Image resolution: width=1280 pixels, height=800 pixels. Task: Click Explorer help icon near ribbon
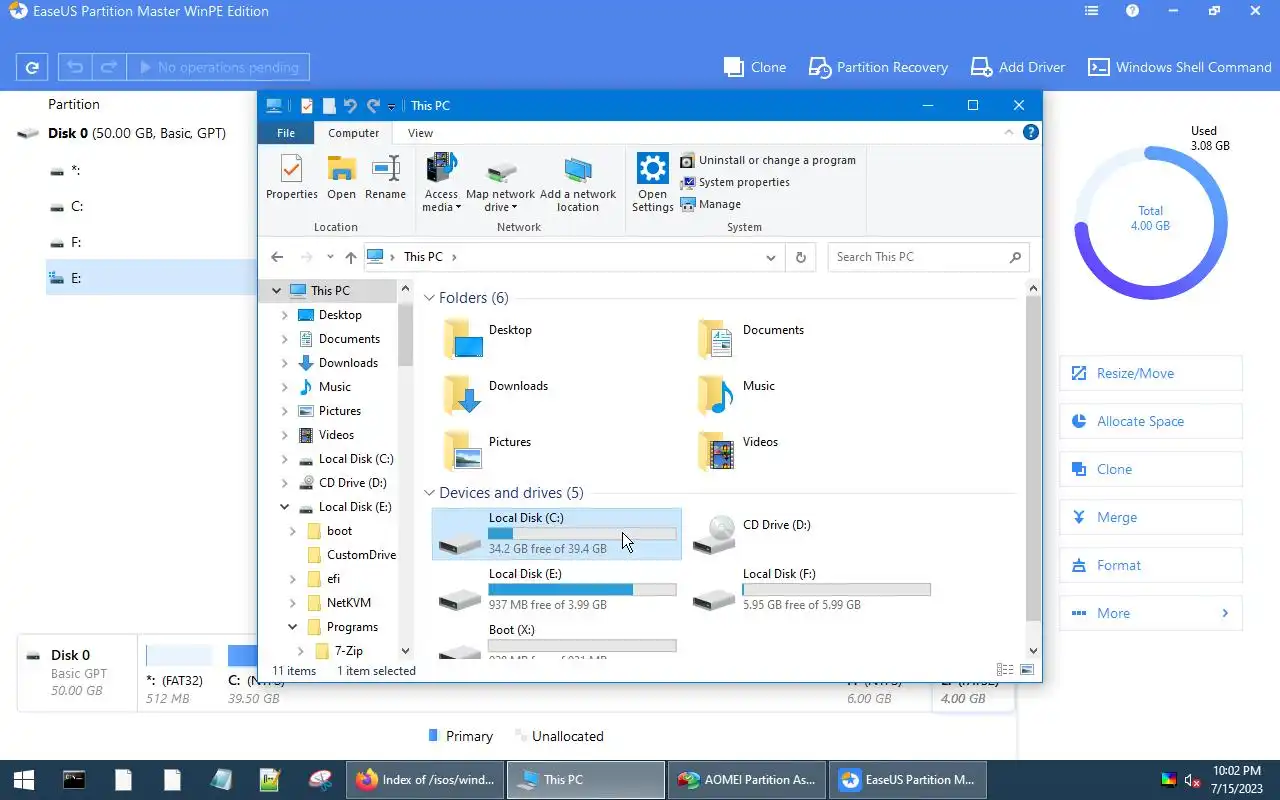click(1031, 132)
